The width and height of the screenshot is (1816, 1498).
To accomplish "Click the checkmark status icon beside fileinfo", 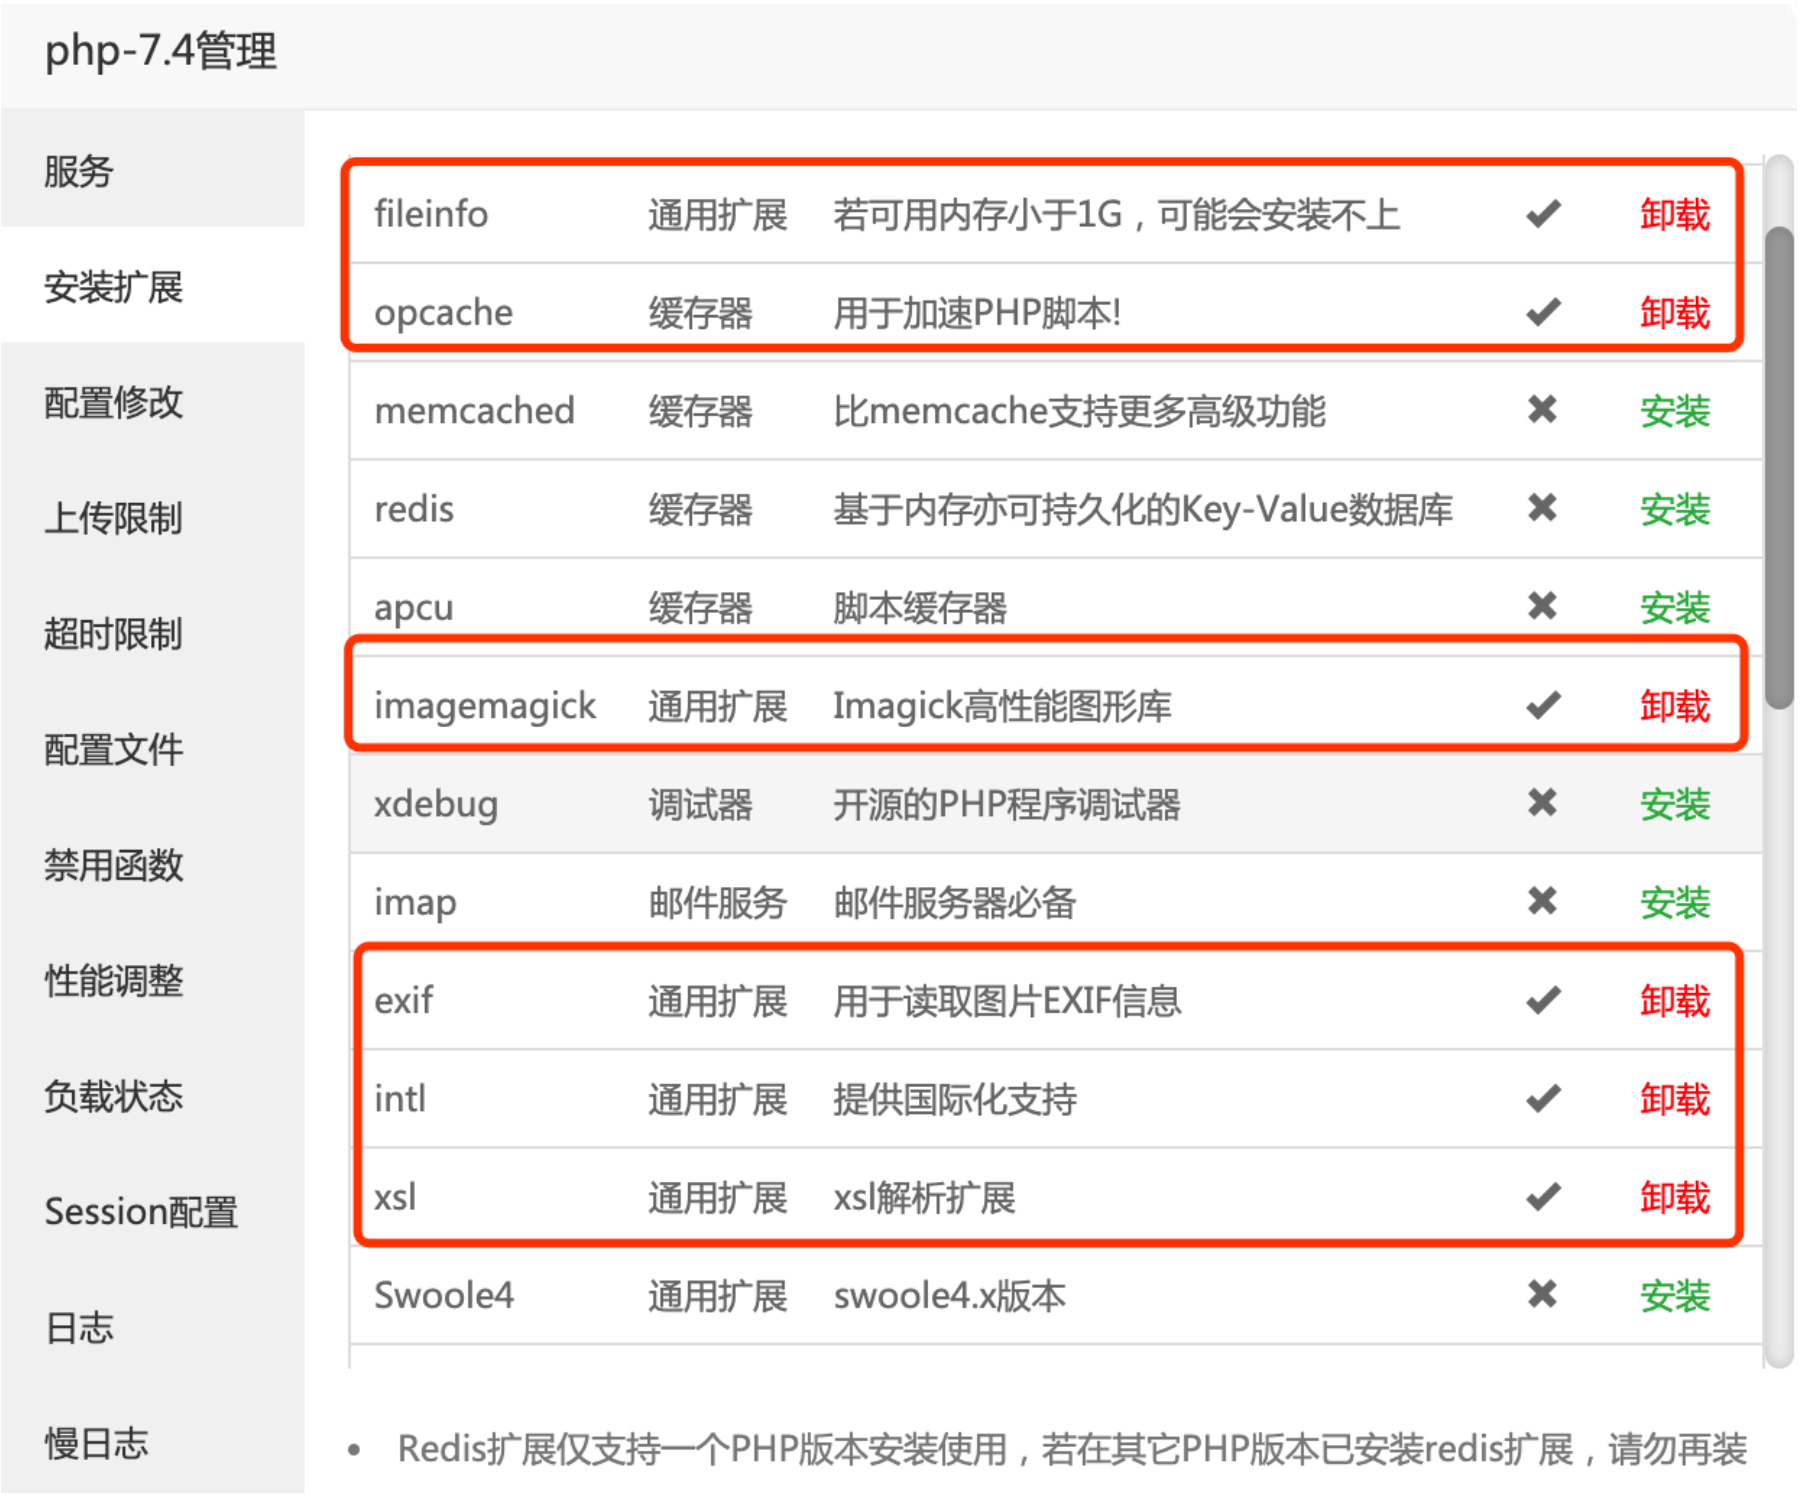I will pyautogui.click(x=1543, y=213).
